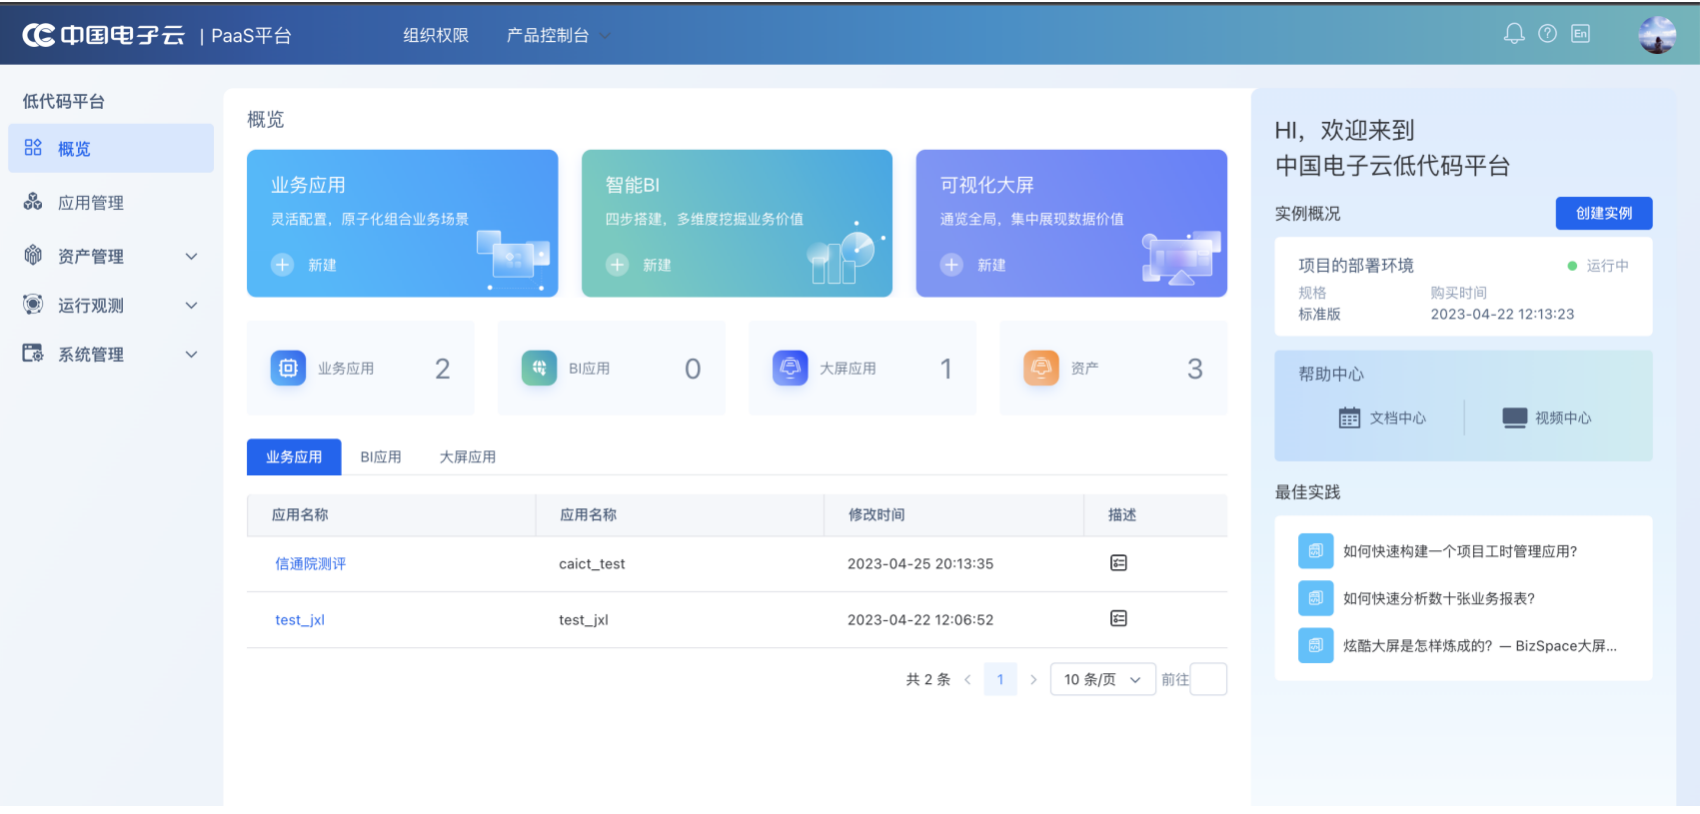Click the 2023-04-25 20:13:35 timestamp
This screenshot has height=814, width=1700.
[921, 564]
